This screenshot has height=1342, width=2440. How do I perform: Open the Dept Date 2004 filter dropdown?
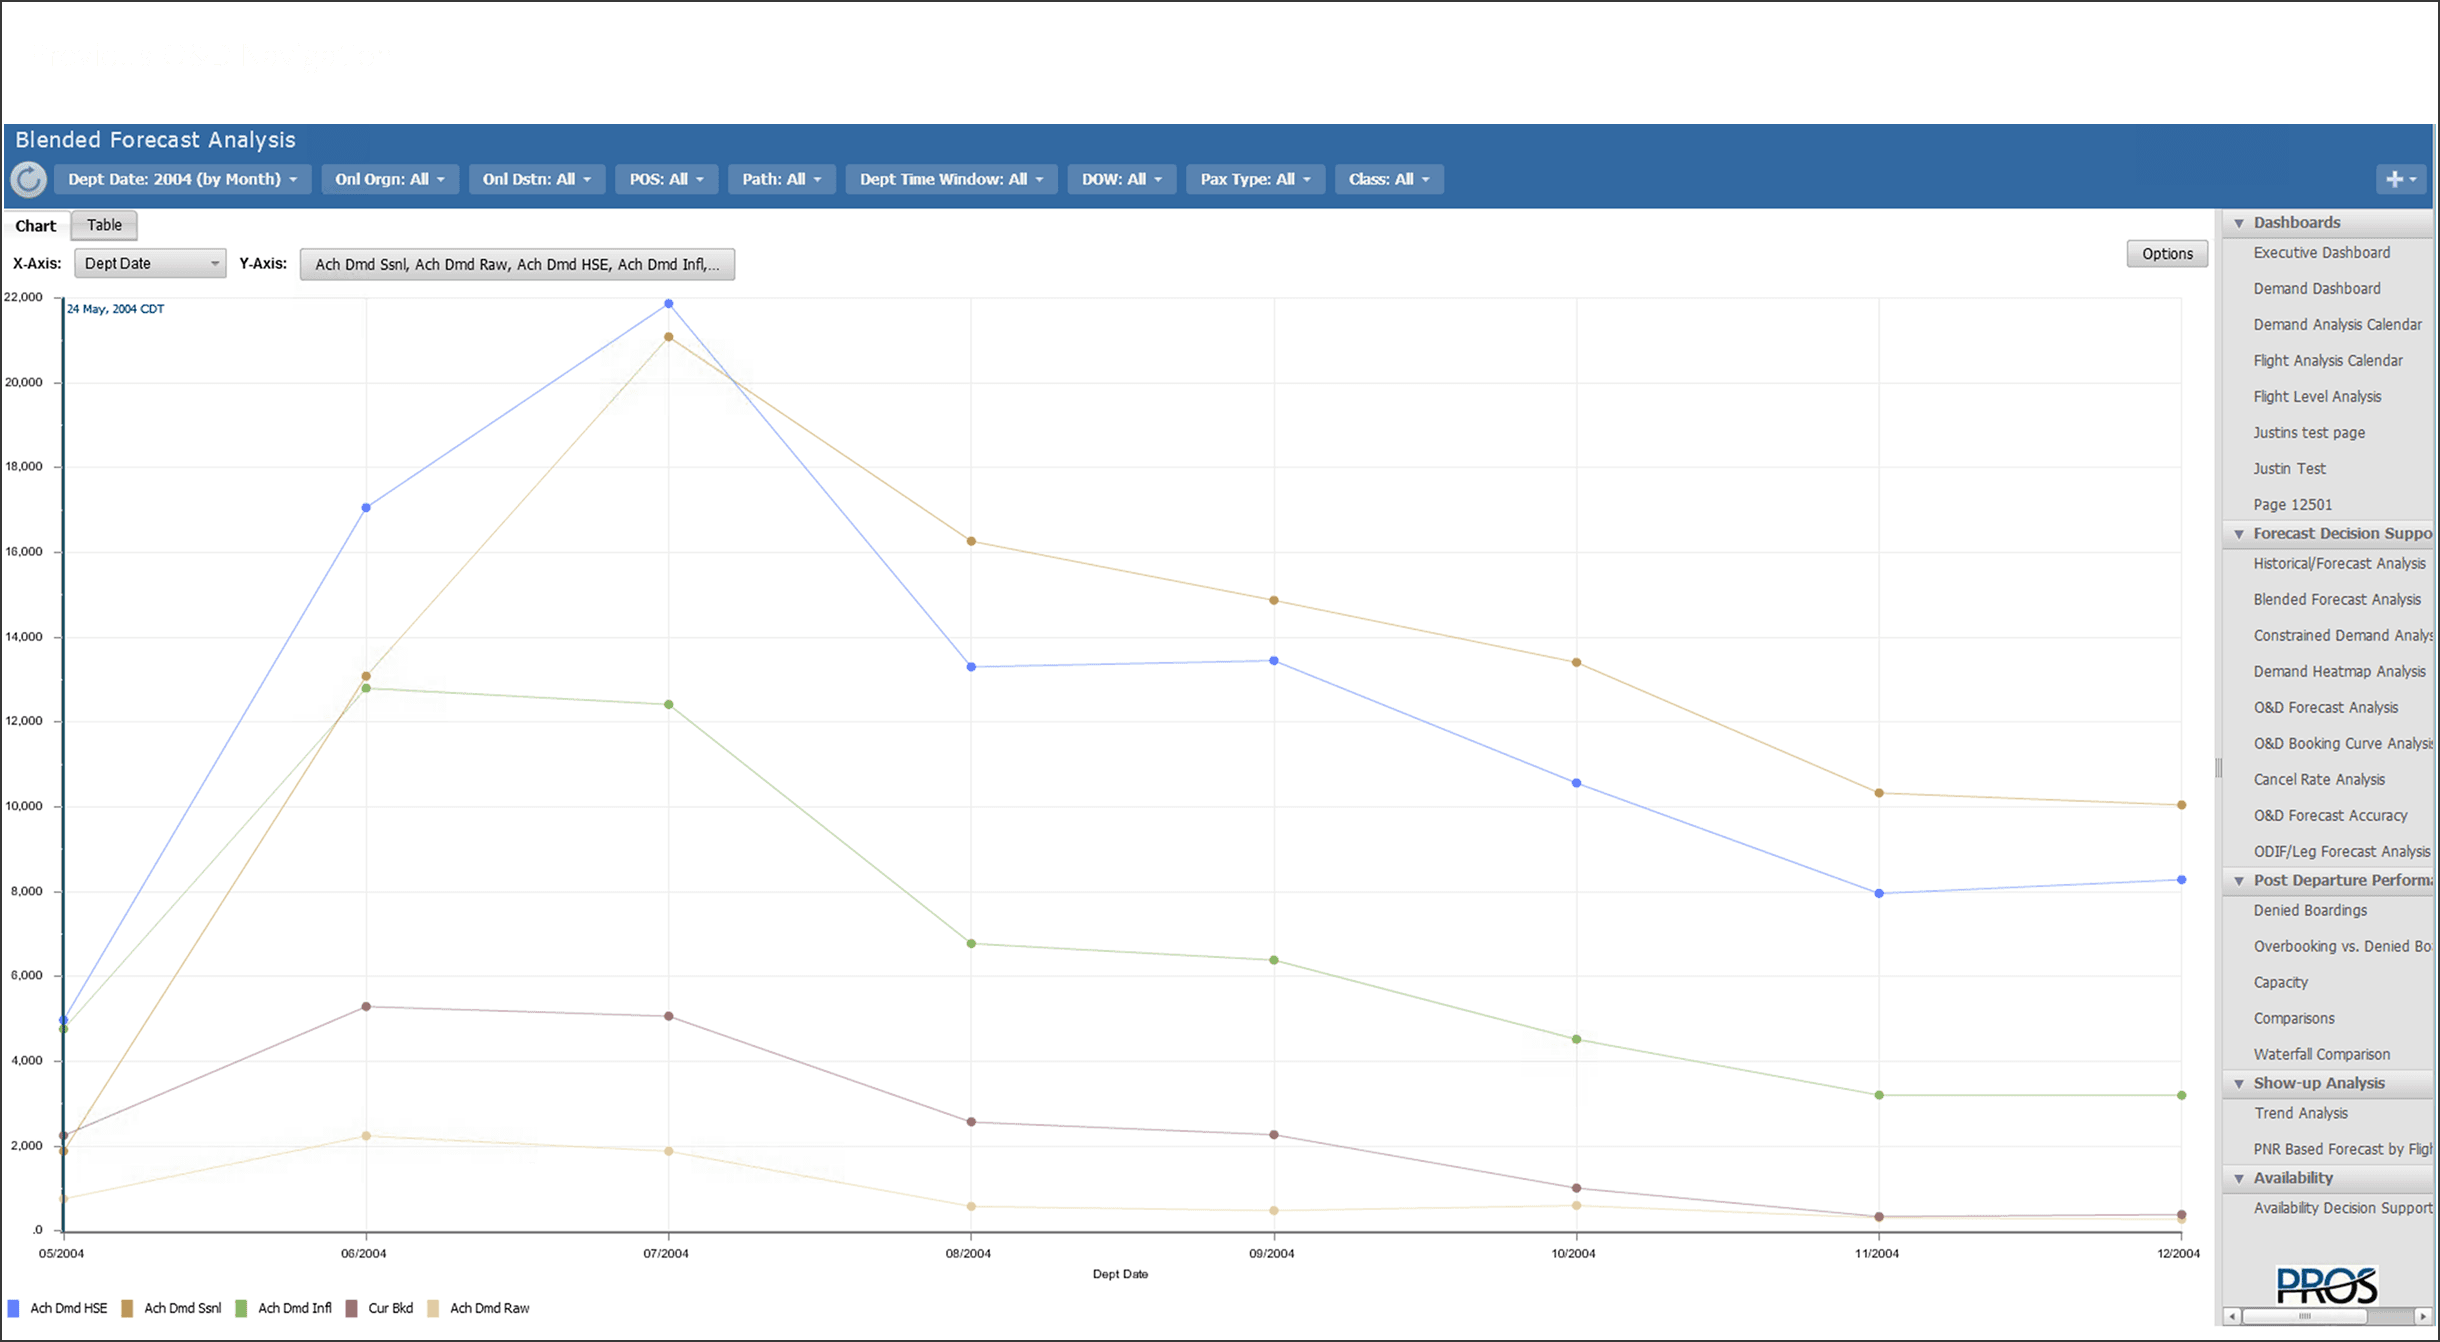(x=182, y=179)
